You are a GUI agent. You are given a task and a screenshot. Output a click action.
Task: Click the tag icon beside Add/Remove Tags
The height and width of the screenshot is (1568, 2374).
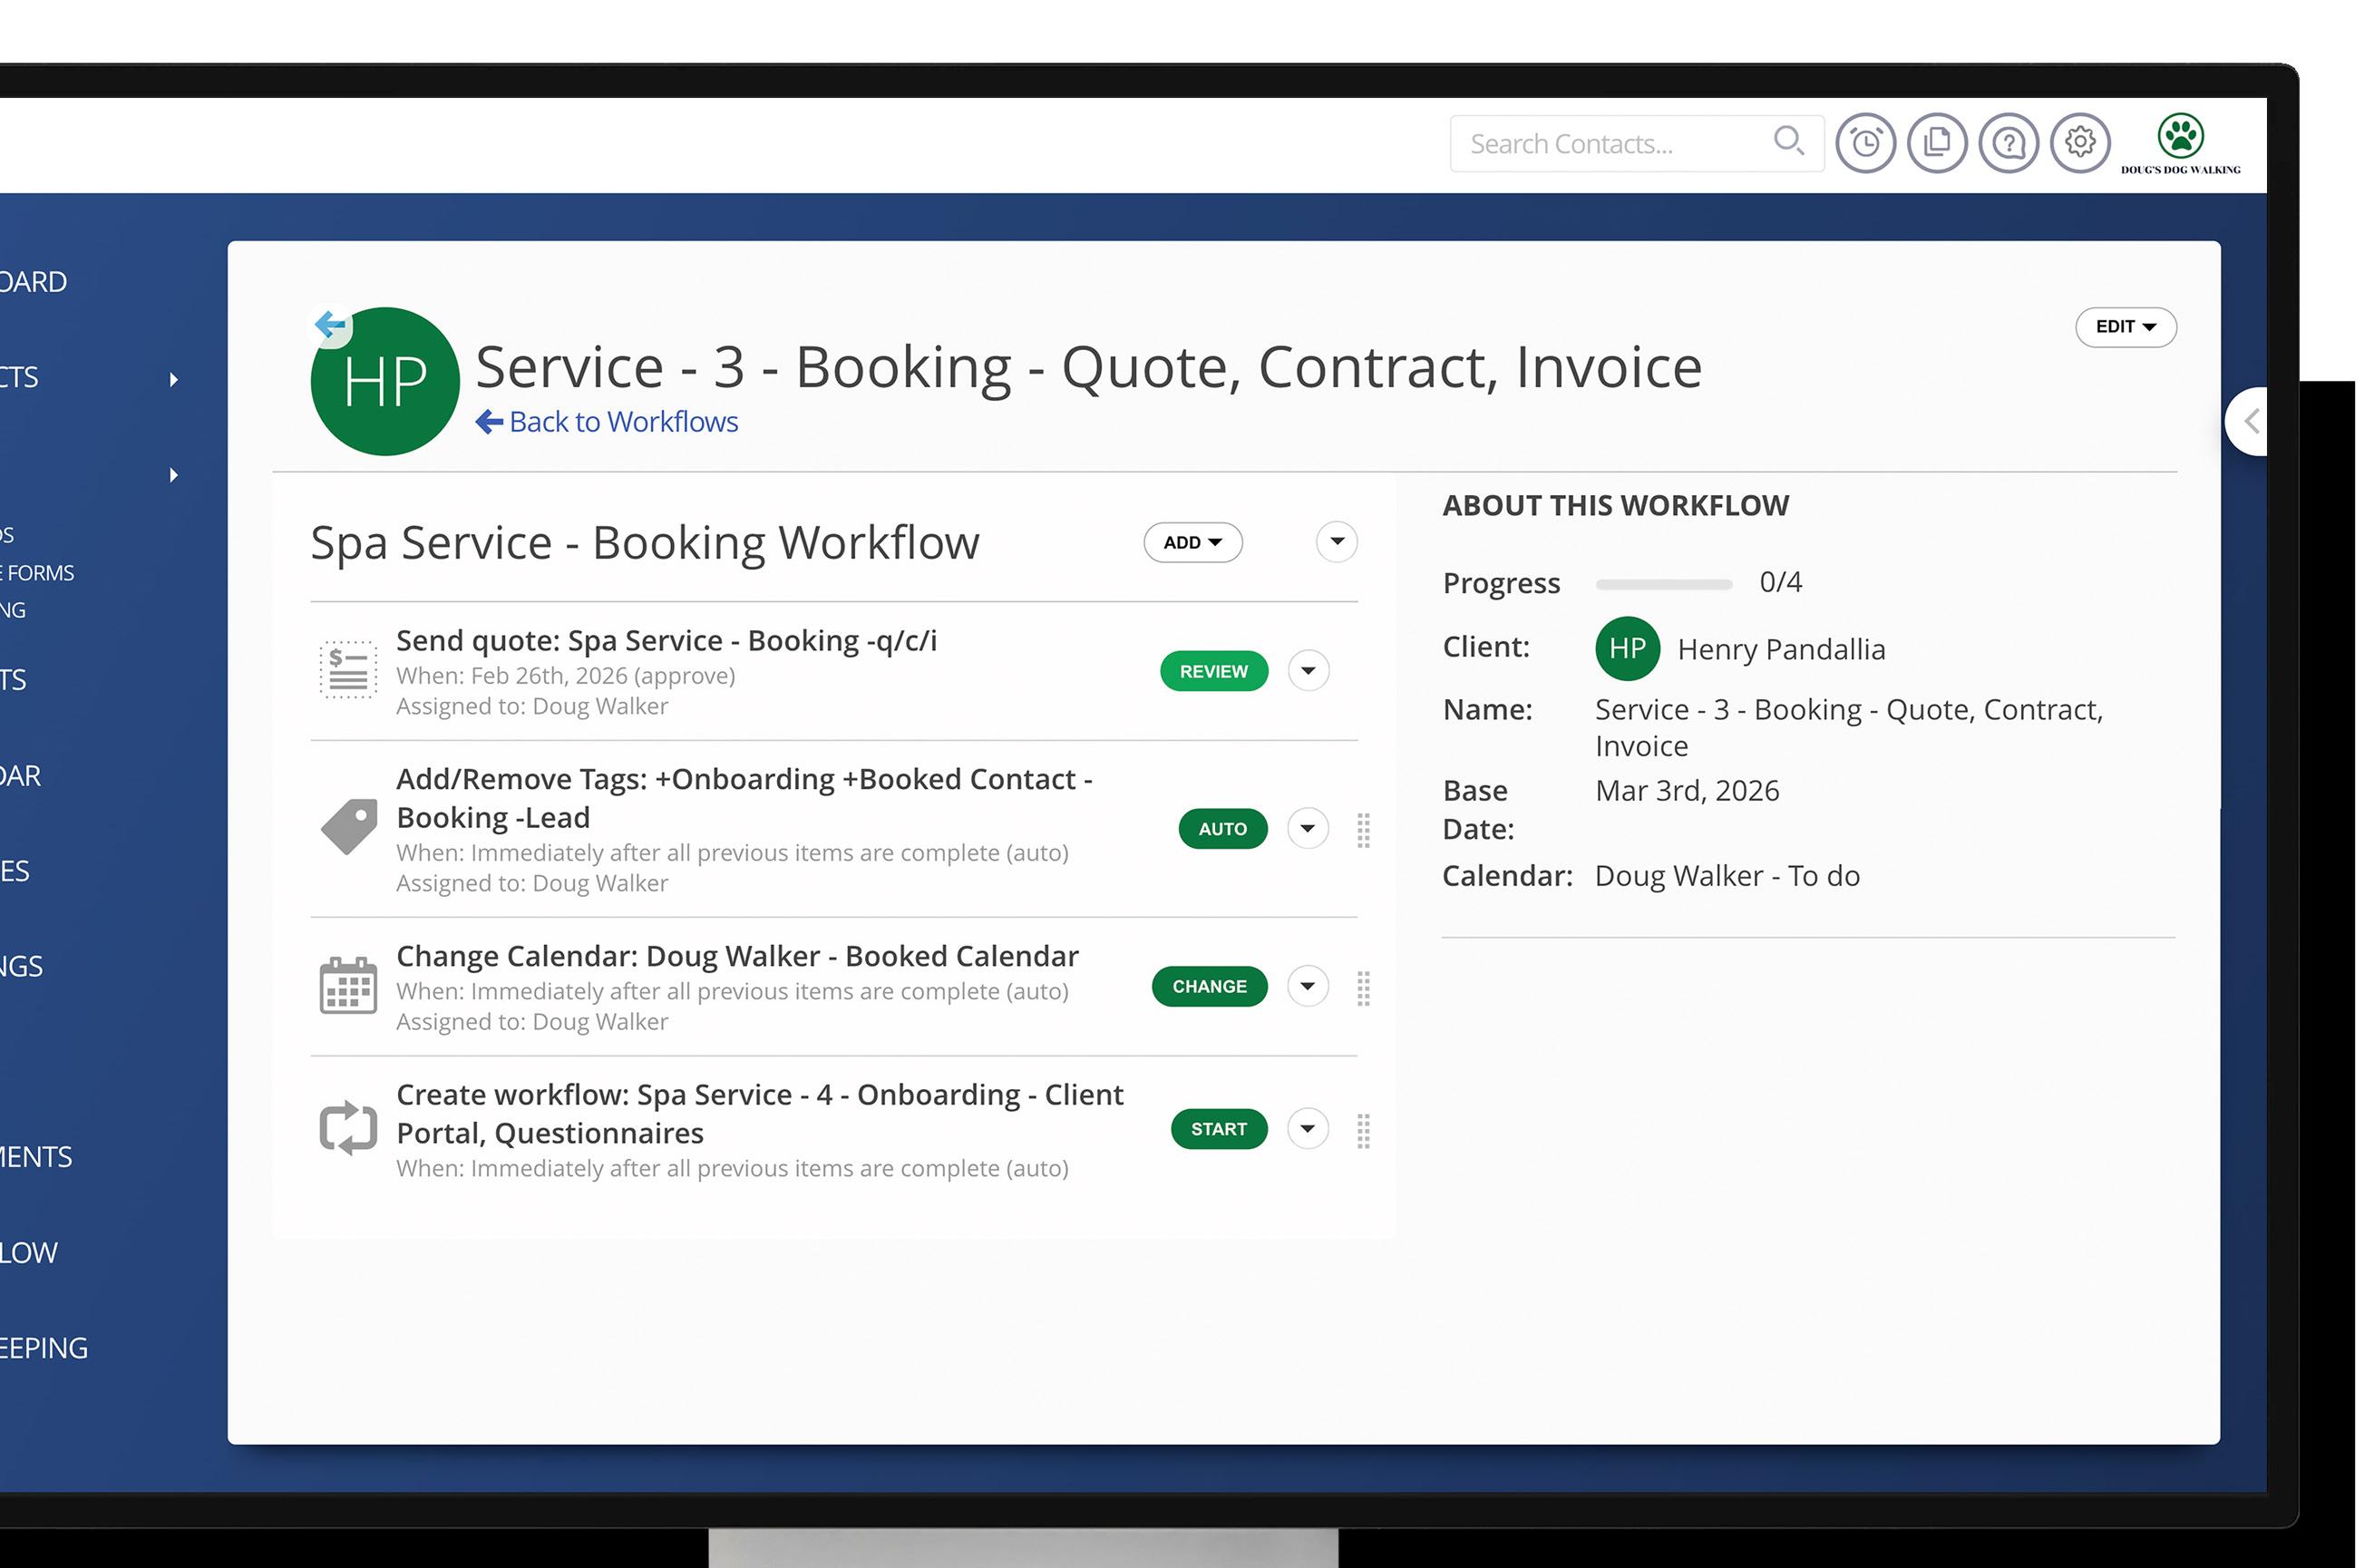point(348,827)
